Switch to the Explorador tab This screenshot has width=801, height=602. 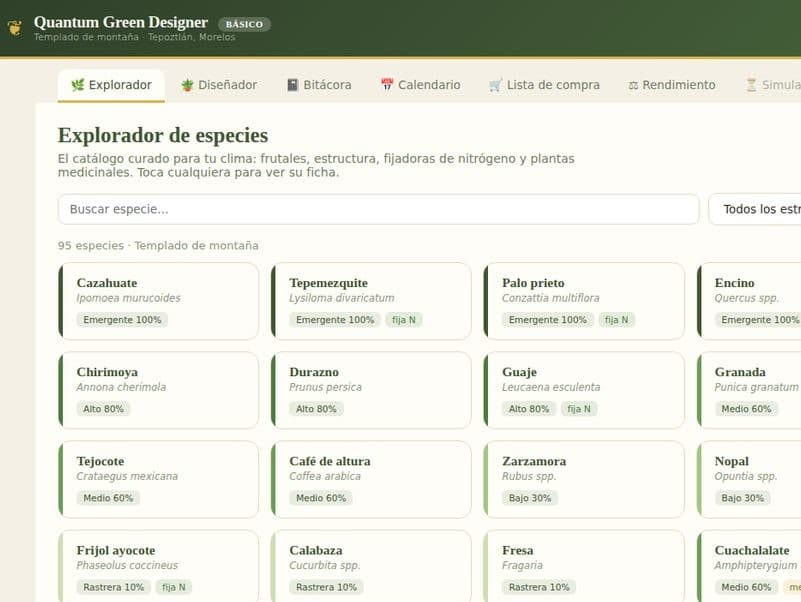coord(111,85)
